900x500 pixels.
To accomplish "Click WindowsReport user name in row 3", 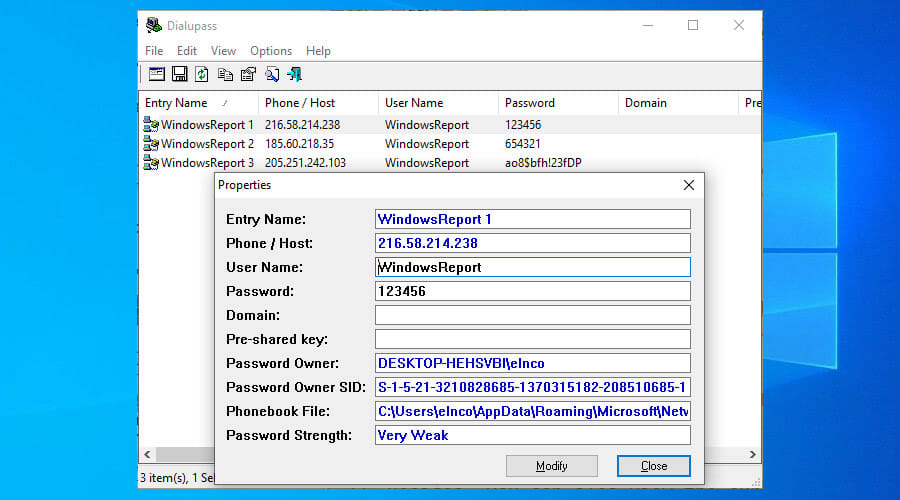I will pos(426,162).
